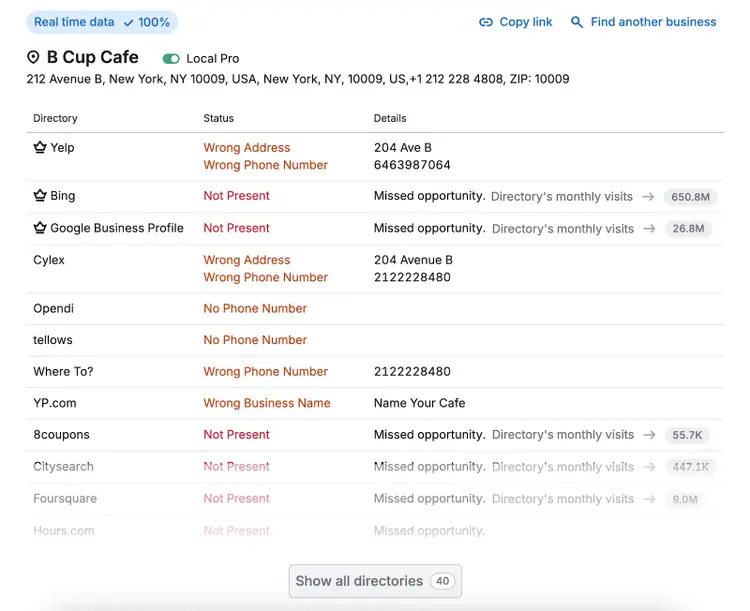Click Show all directories button

click(x=375, y=581)
